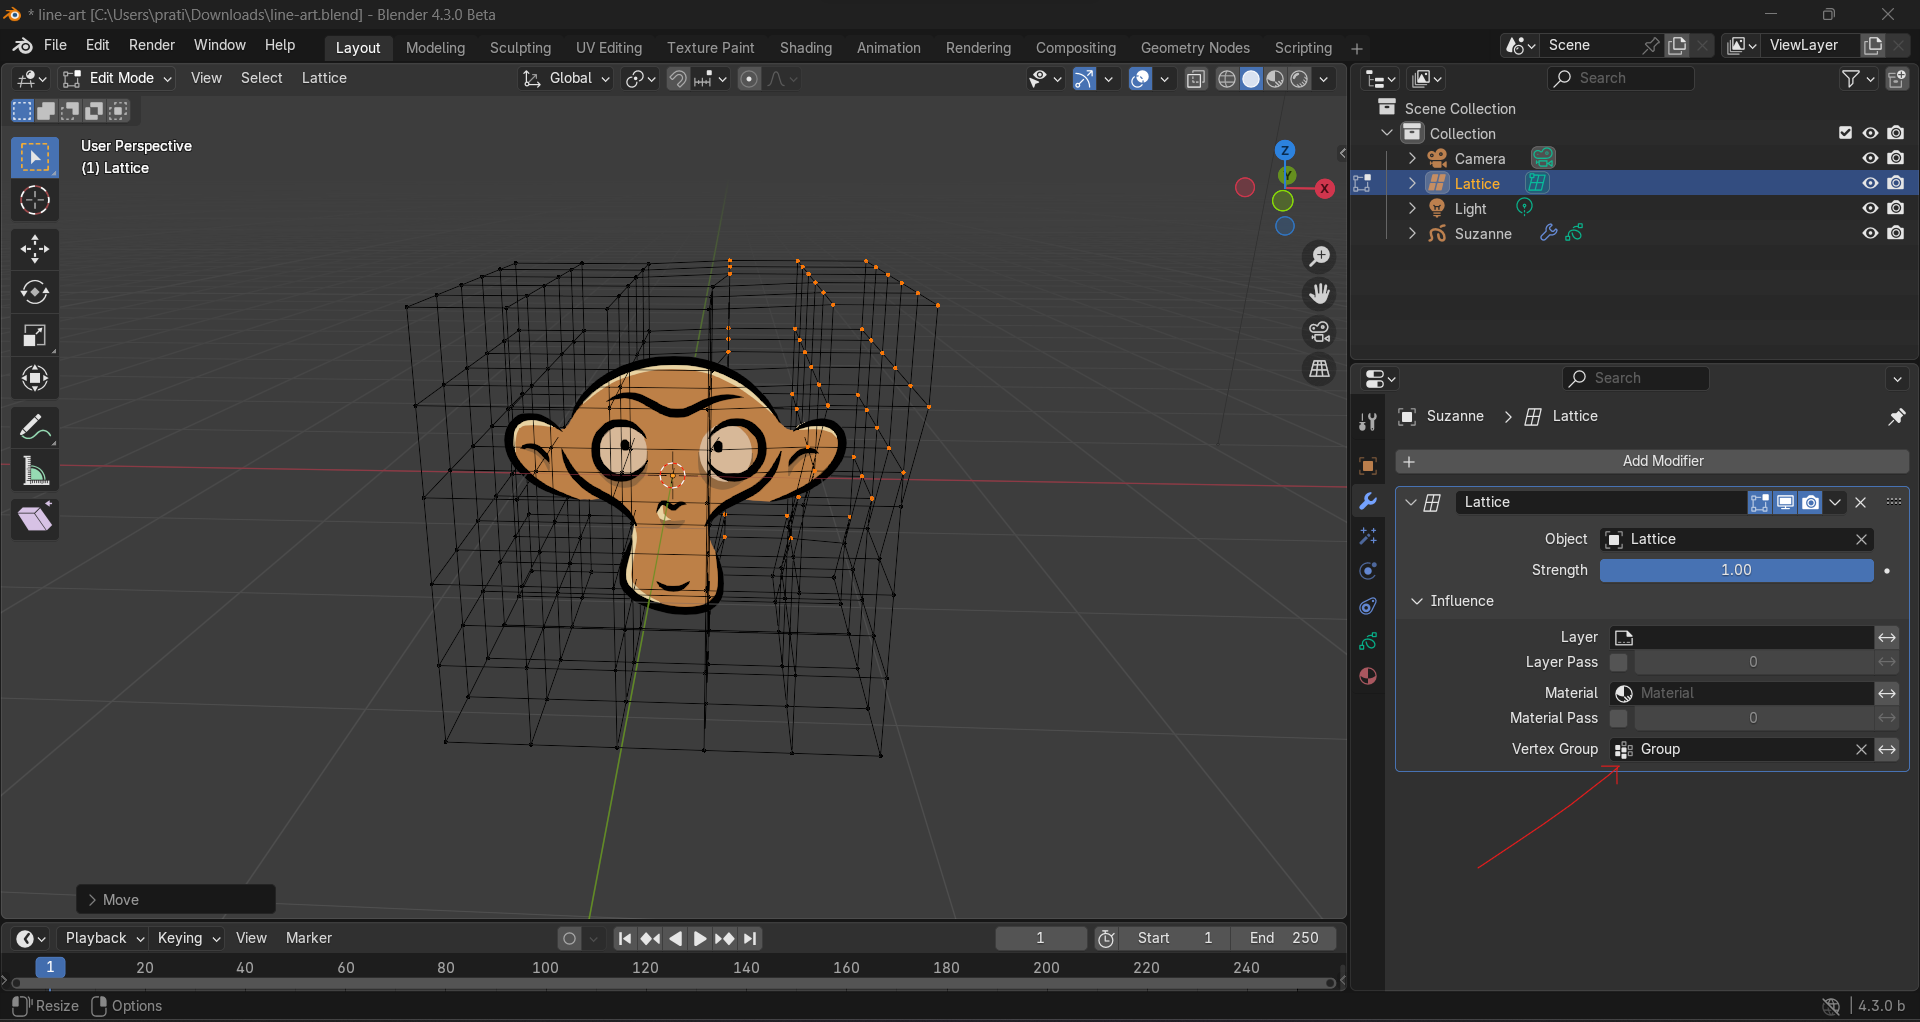Open the File menu

click(55, 45)
